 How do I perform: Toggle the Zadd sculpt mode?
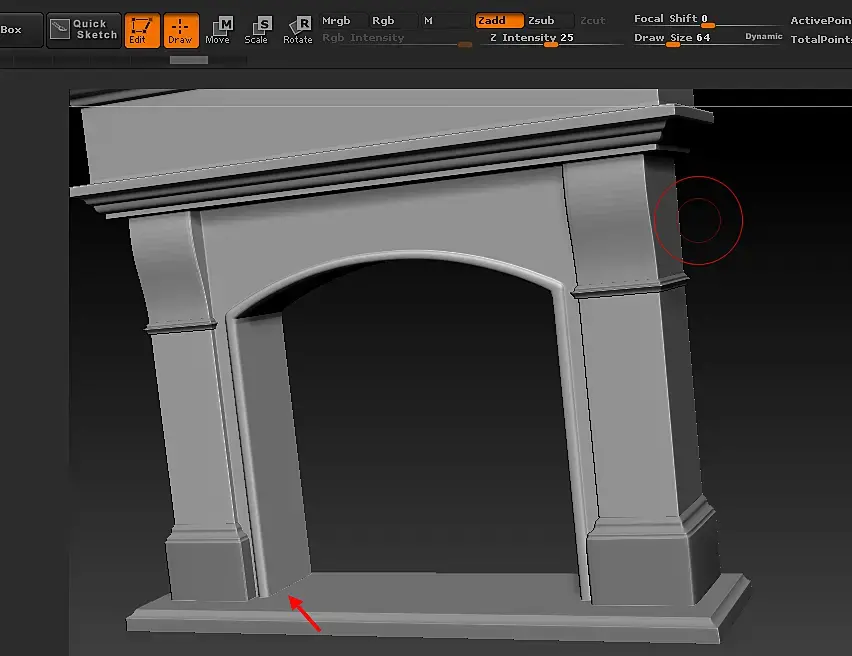coord(499,21)
